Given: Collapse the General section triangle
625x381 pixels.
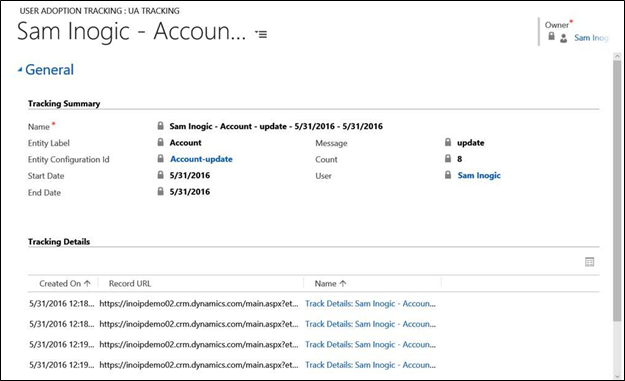Looking at the screenshot, I should tap(20, 70).
